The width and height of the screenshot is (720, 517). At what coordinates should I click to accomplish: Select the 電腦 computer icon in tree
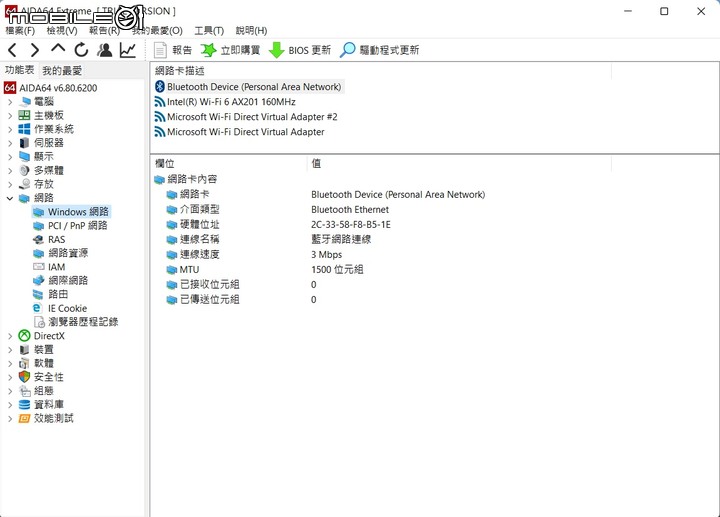[25, 101]
